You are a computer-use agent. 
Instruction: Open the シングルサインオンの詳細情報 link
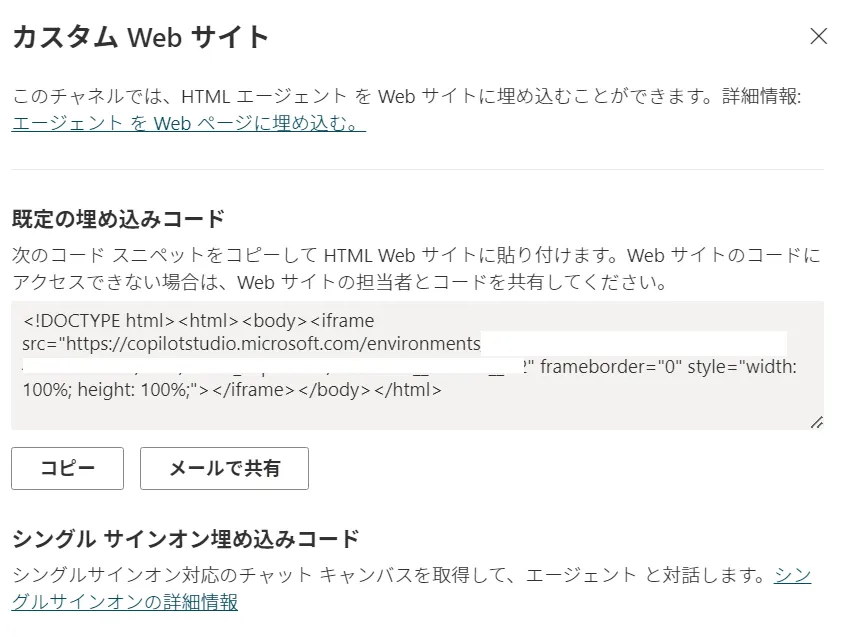124,601
